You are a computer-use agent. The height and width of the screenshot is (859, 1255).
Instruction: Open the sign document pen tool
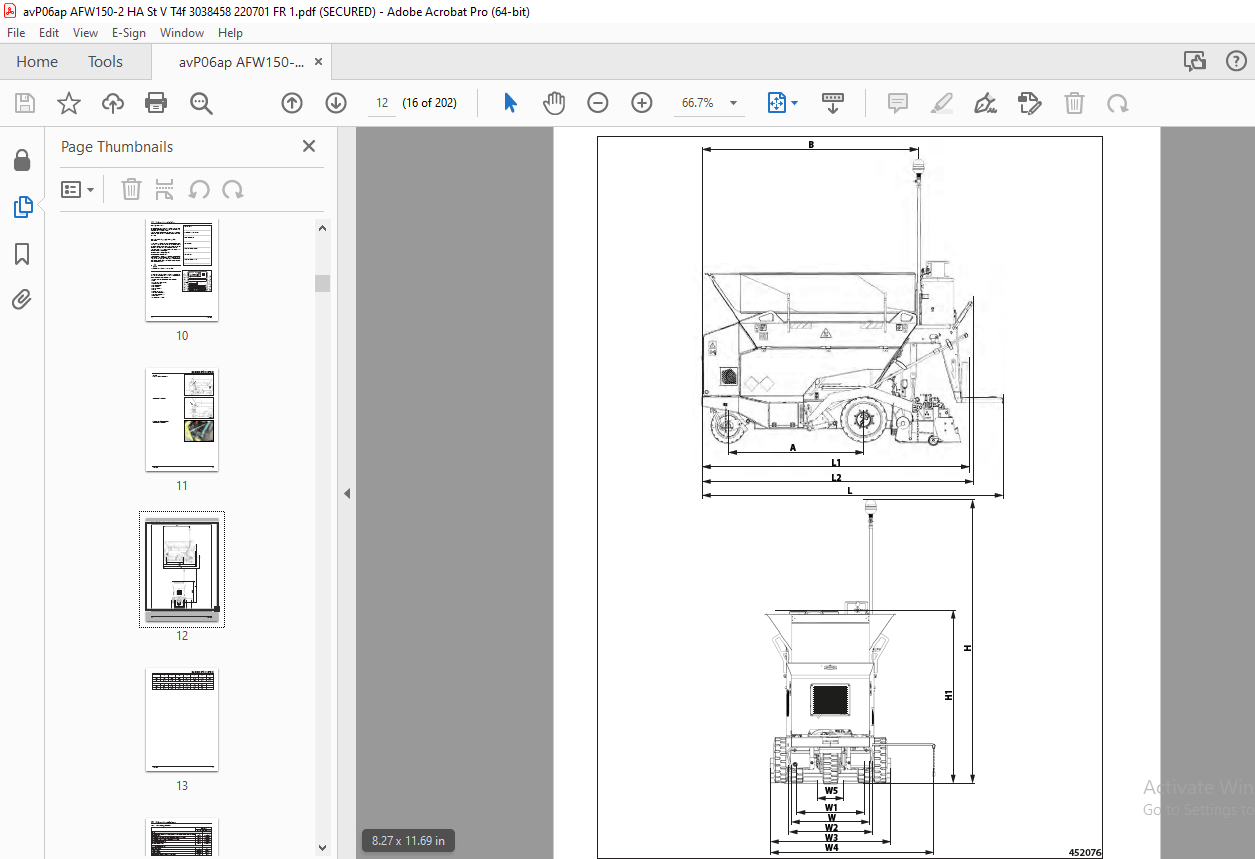[x=986, y=103]
